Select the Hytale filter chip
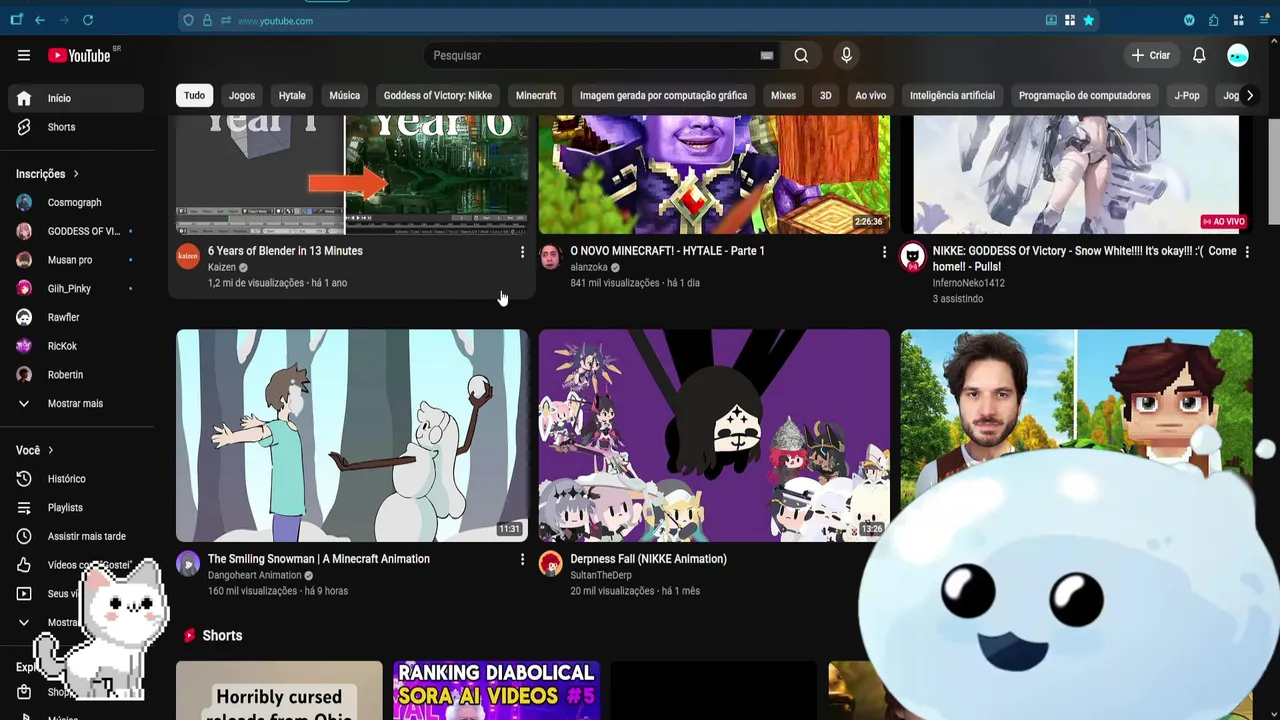This screenshot has height=720, width=1280. tap(292, 95)
